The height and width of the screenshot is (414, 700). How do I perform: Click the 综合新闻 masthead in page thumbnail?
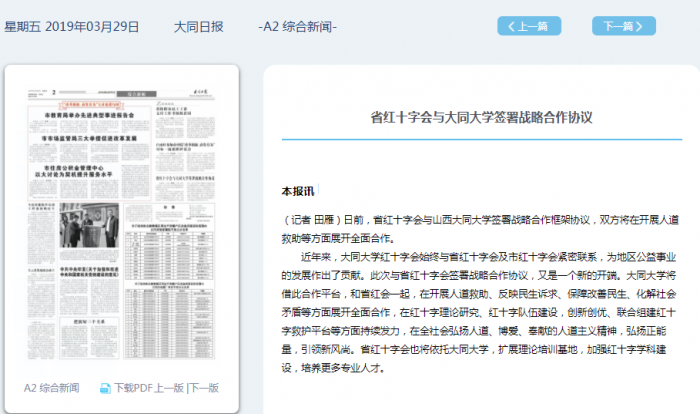click(137, 94)
